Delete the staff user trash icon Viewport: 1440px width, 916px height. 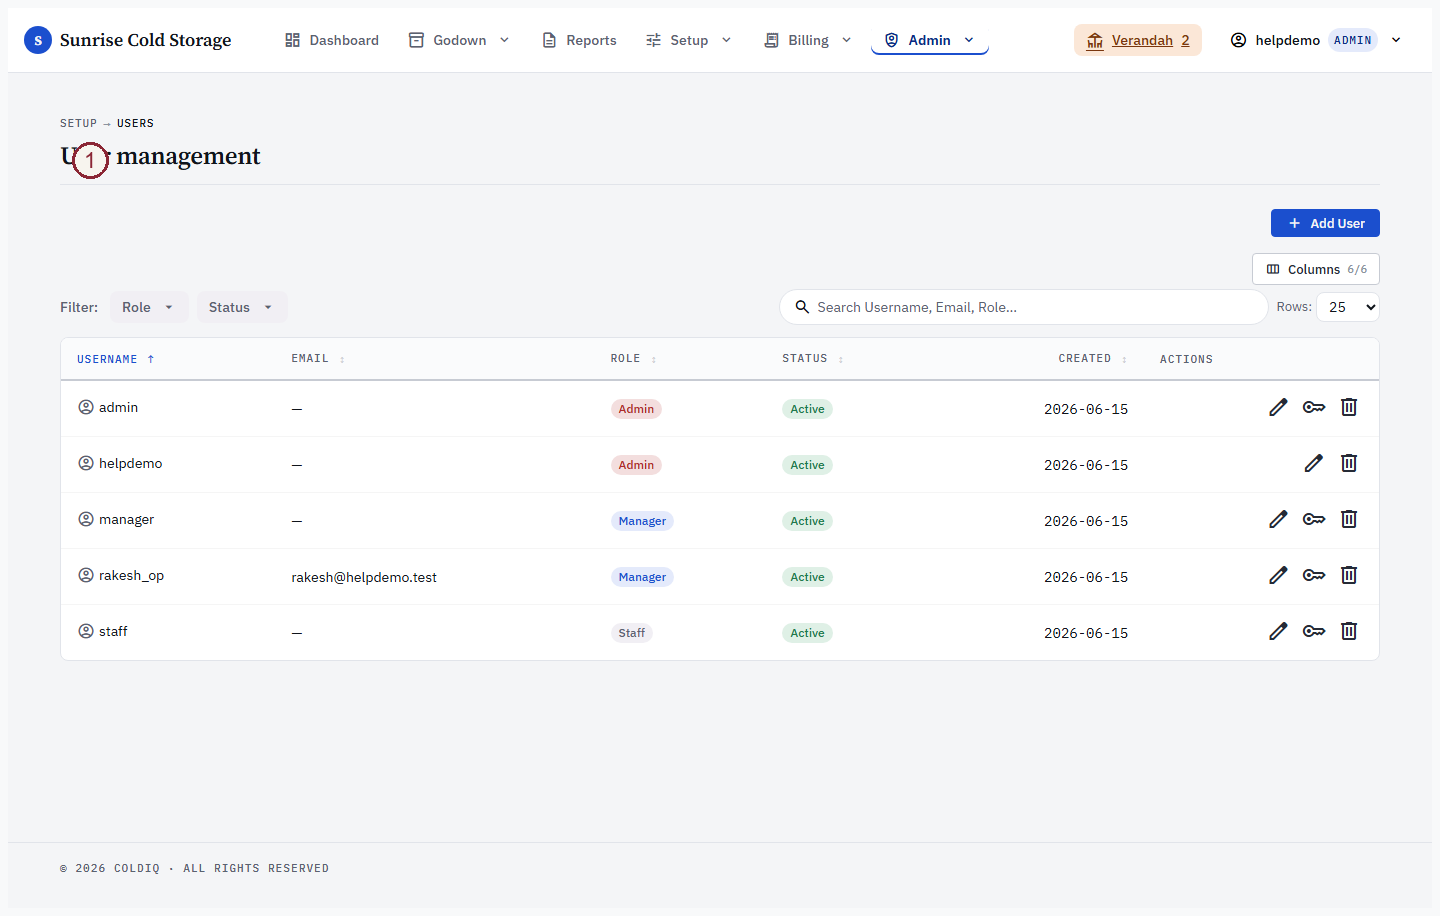point(1349,631)
